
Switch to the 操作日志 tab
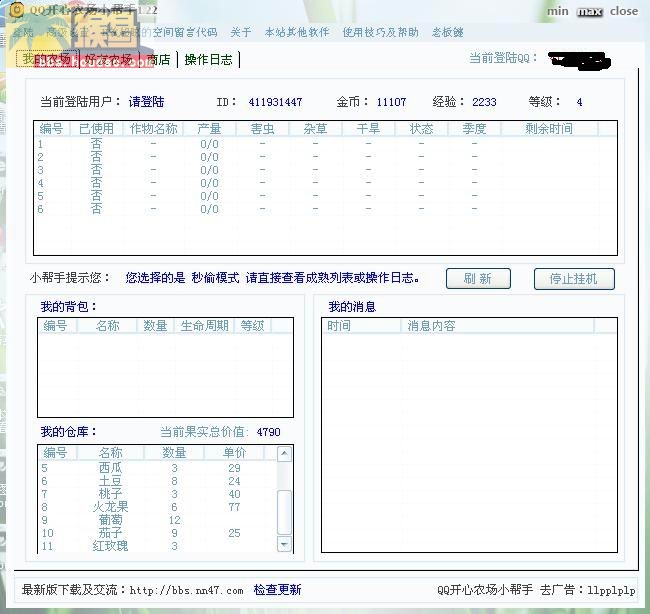click(209, 60)
